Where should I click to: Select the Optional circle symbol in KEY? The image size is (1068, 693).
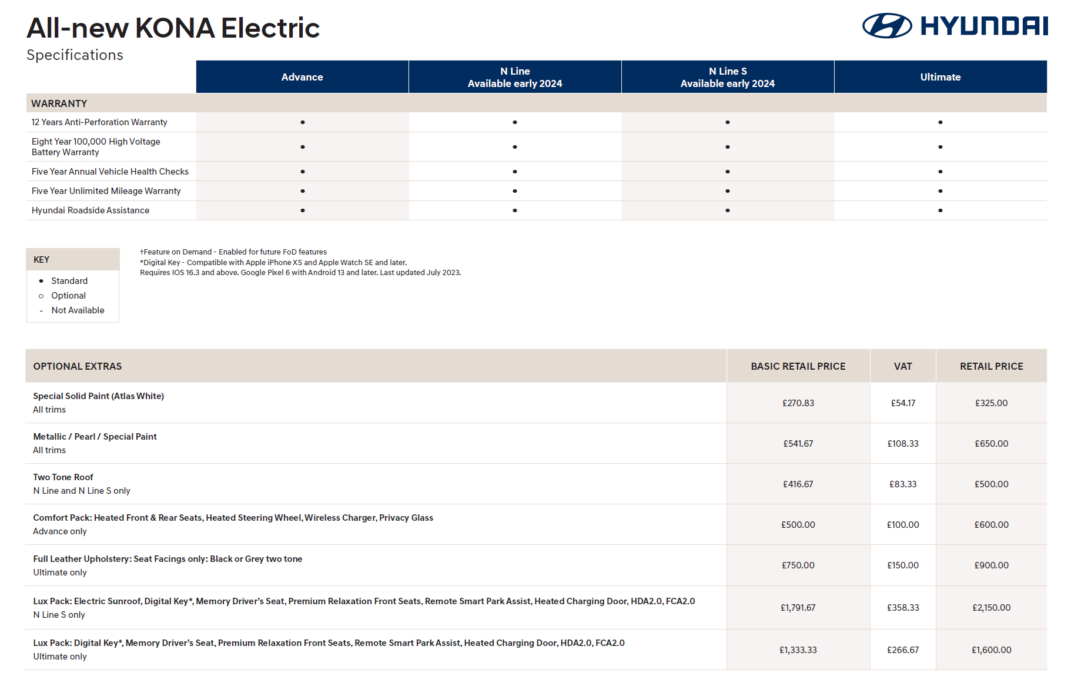click(41, 295)
